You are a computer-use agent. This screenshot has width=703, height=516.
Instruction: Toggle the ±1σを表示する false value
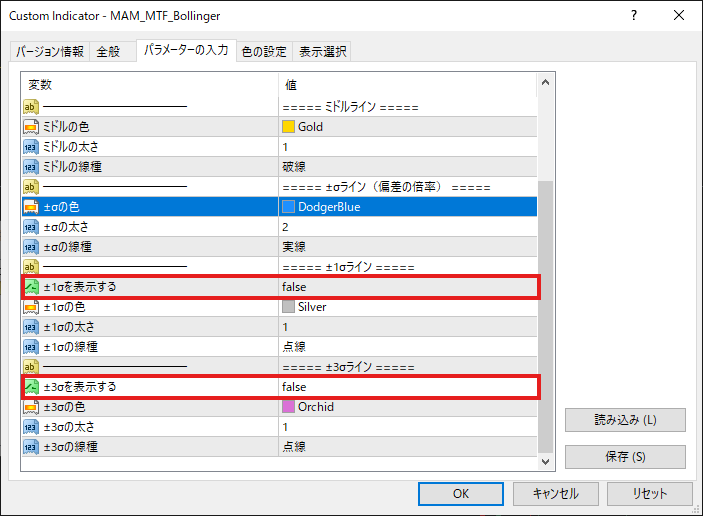tap(408, 287)
